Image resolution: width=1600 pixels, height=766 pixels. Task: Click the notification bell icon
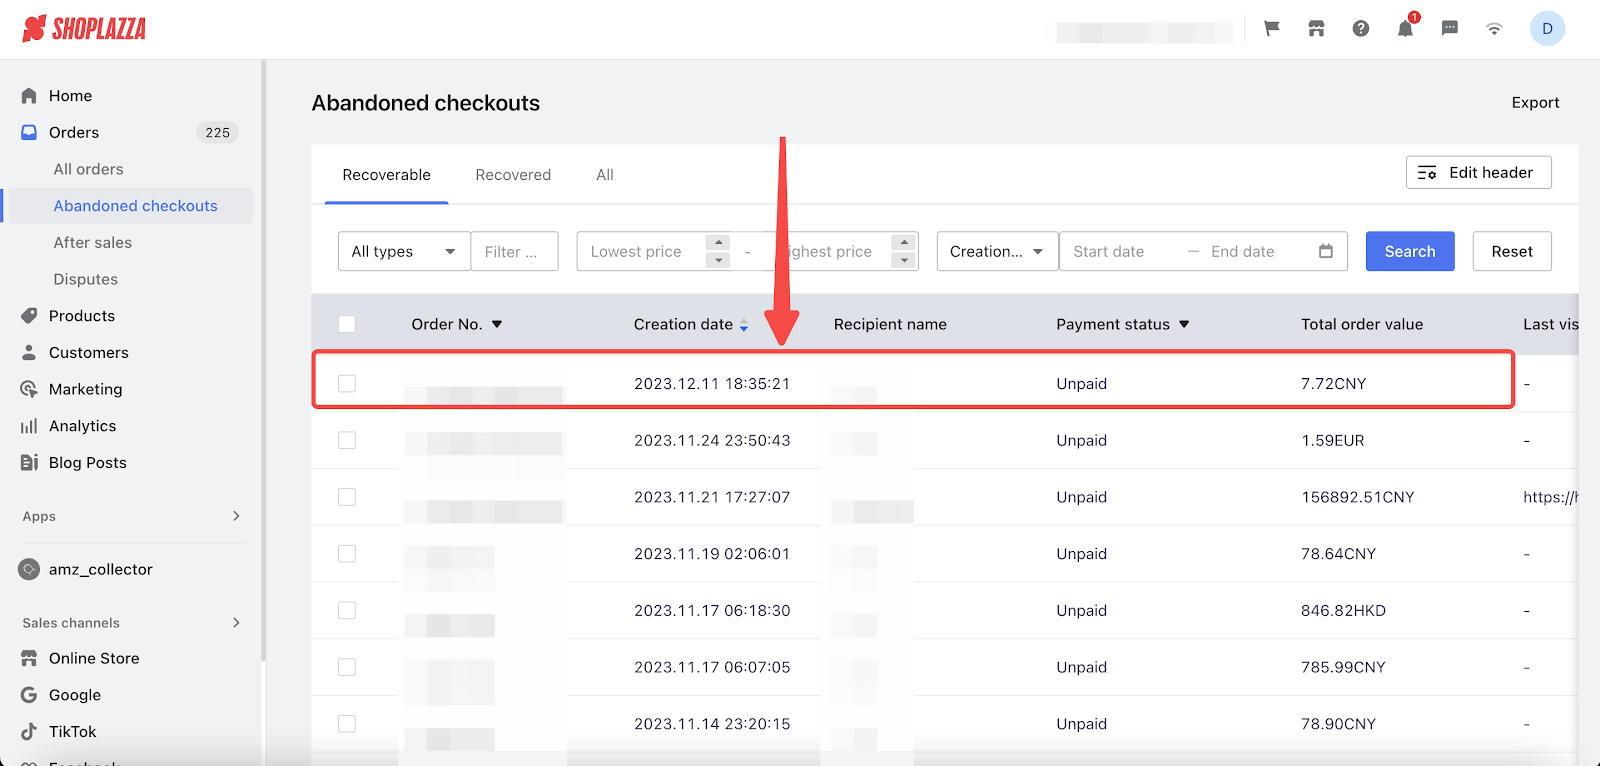tap(1405, 29)
